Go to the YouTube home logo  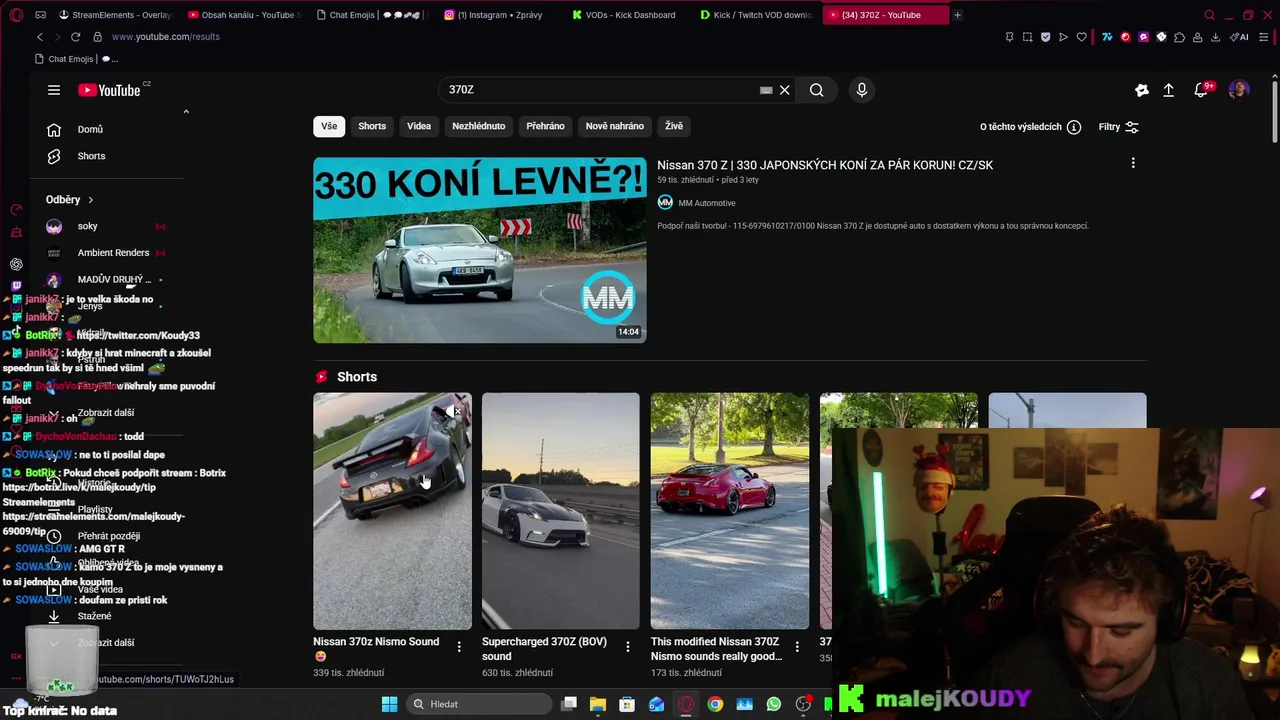pos(109,90)
